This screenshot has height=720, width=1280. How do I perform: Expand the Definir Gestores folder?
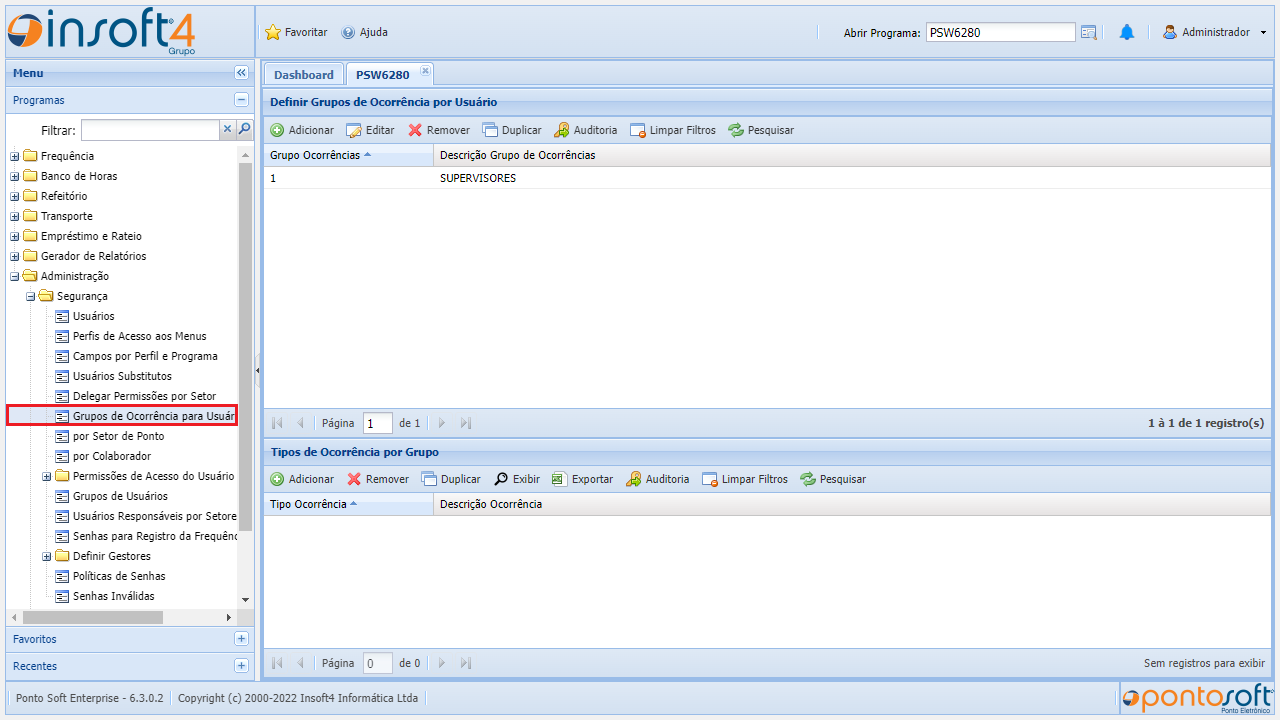(x=47, y=556)
